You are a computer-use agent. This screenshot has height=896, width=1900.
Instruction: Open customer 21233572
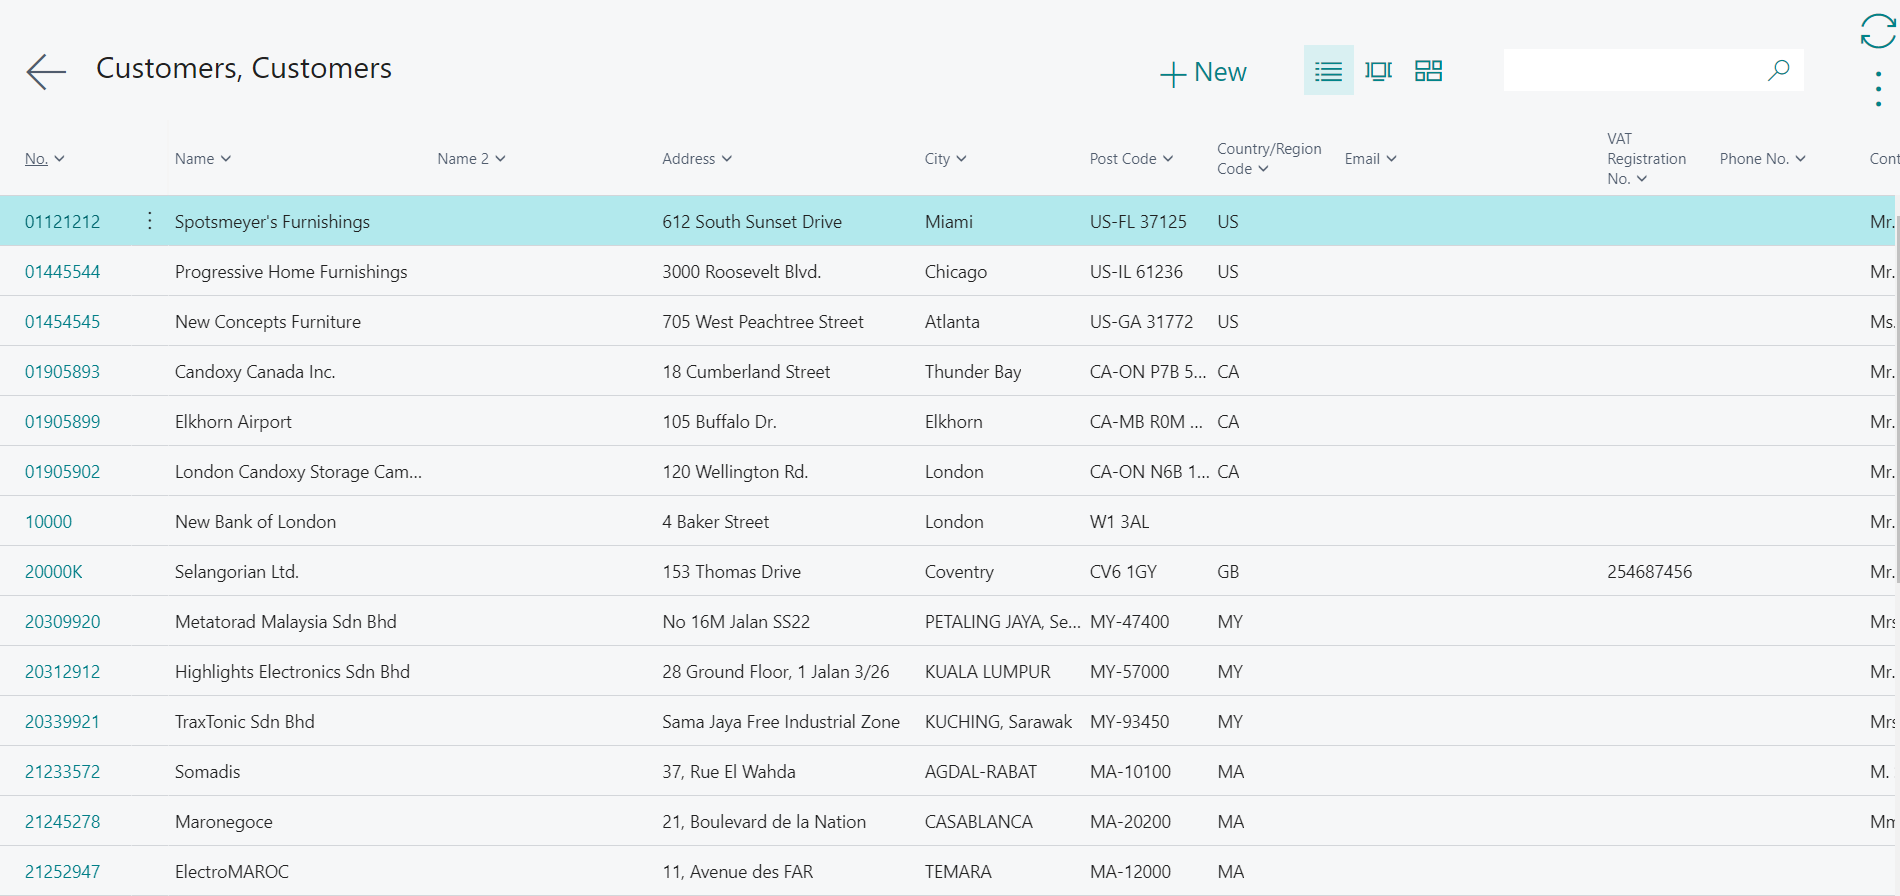62,772
